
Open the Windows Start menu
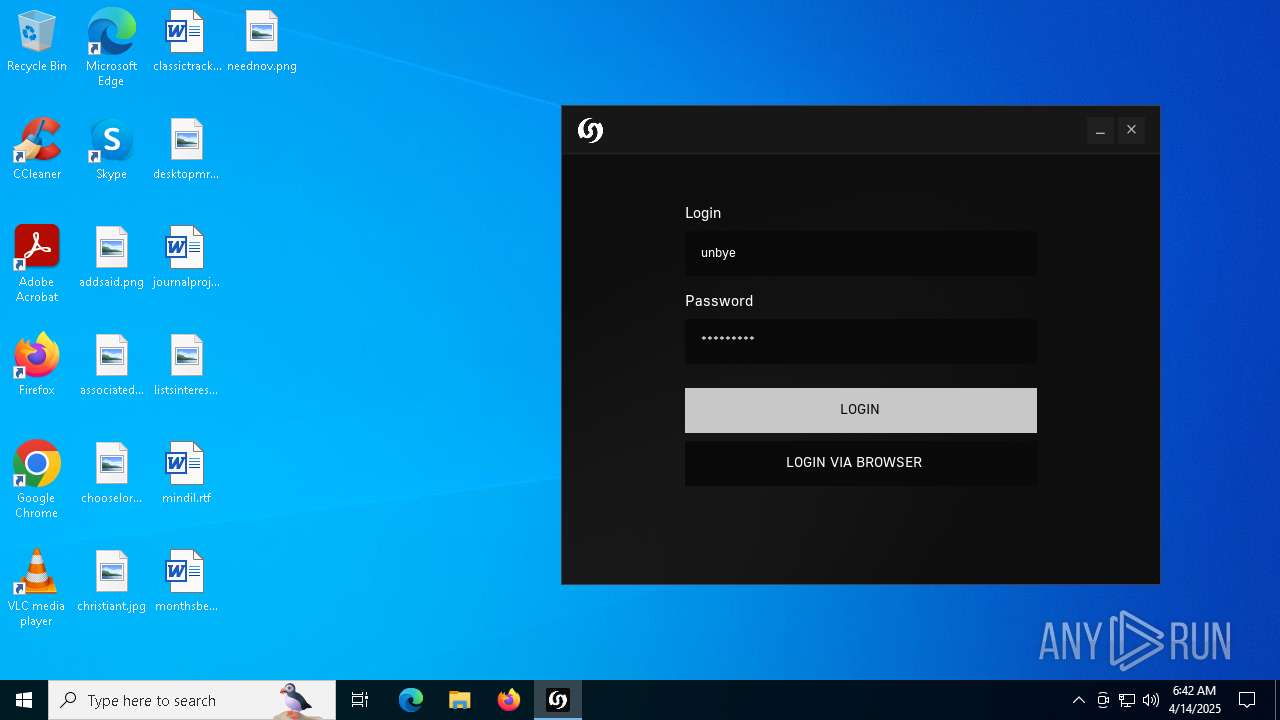(x=24, y=700)
